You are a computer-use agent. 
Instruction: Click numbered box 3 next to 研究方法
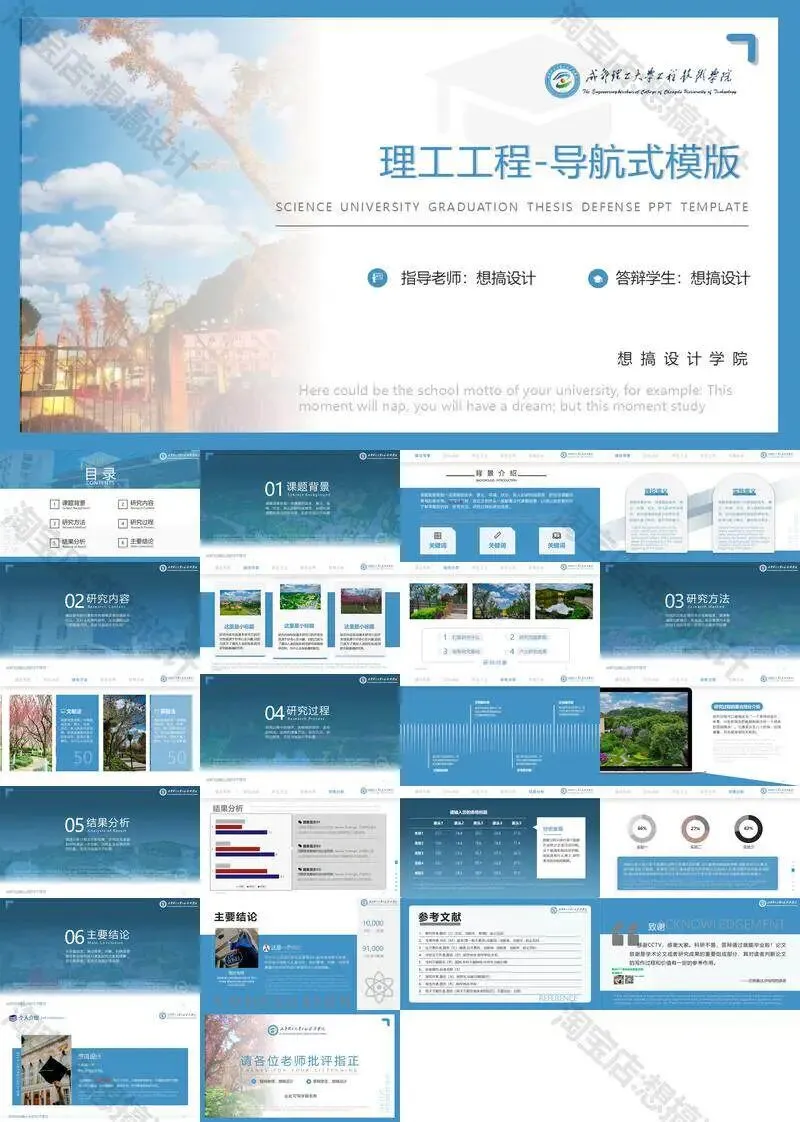[54, 523]
